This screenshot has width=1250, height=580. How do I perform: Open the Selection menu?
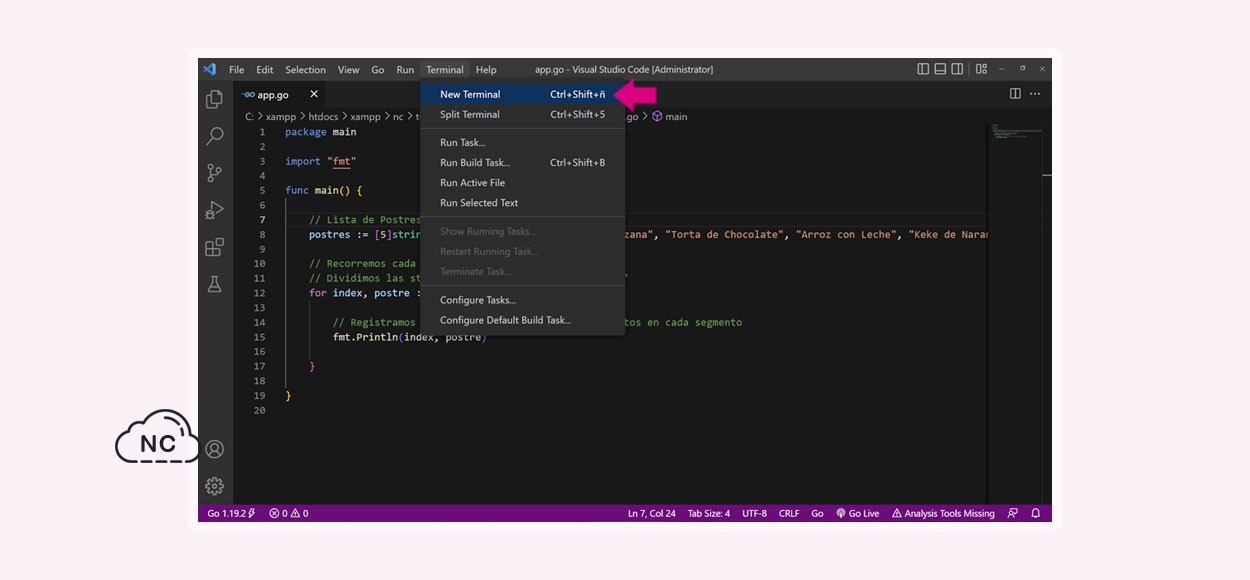coord(306,70)
